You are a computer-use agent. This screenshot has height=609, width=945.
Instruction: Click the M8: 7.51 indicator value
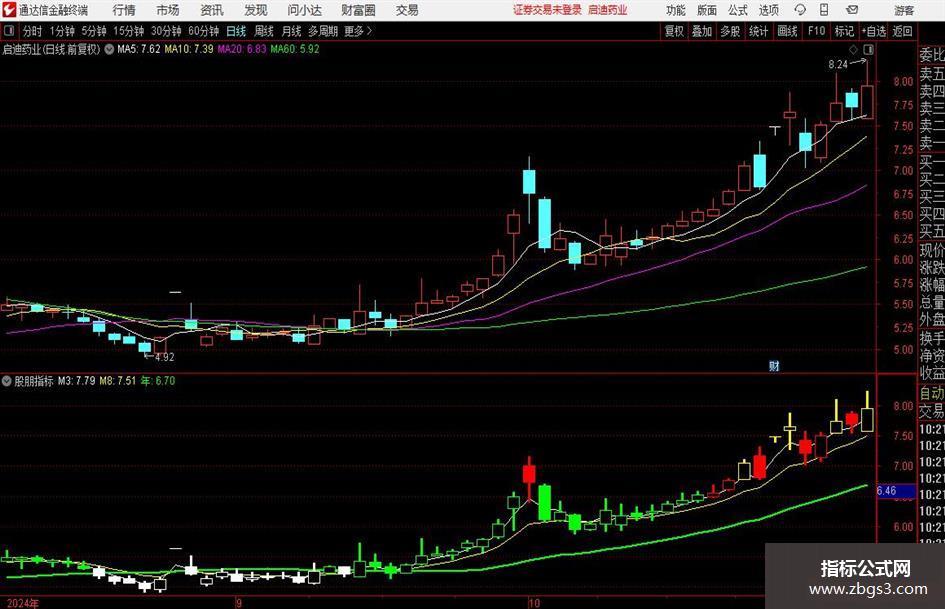[x=118, y=381]
